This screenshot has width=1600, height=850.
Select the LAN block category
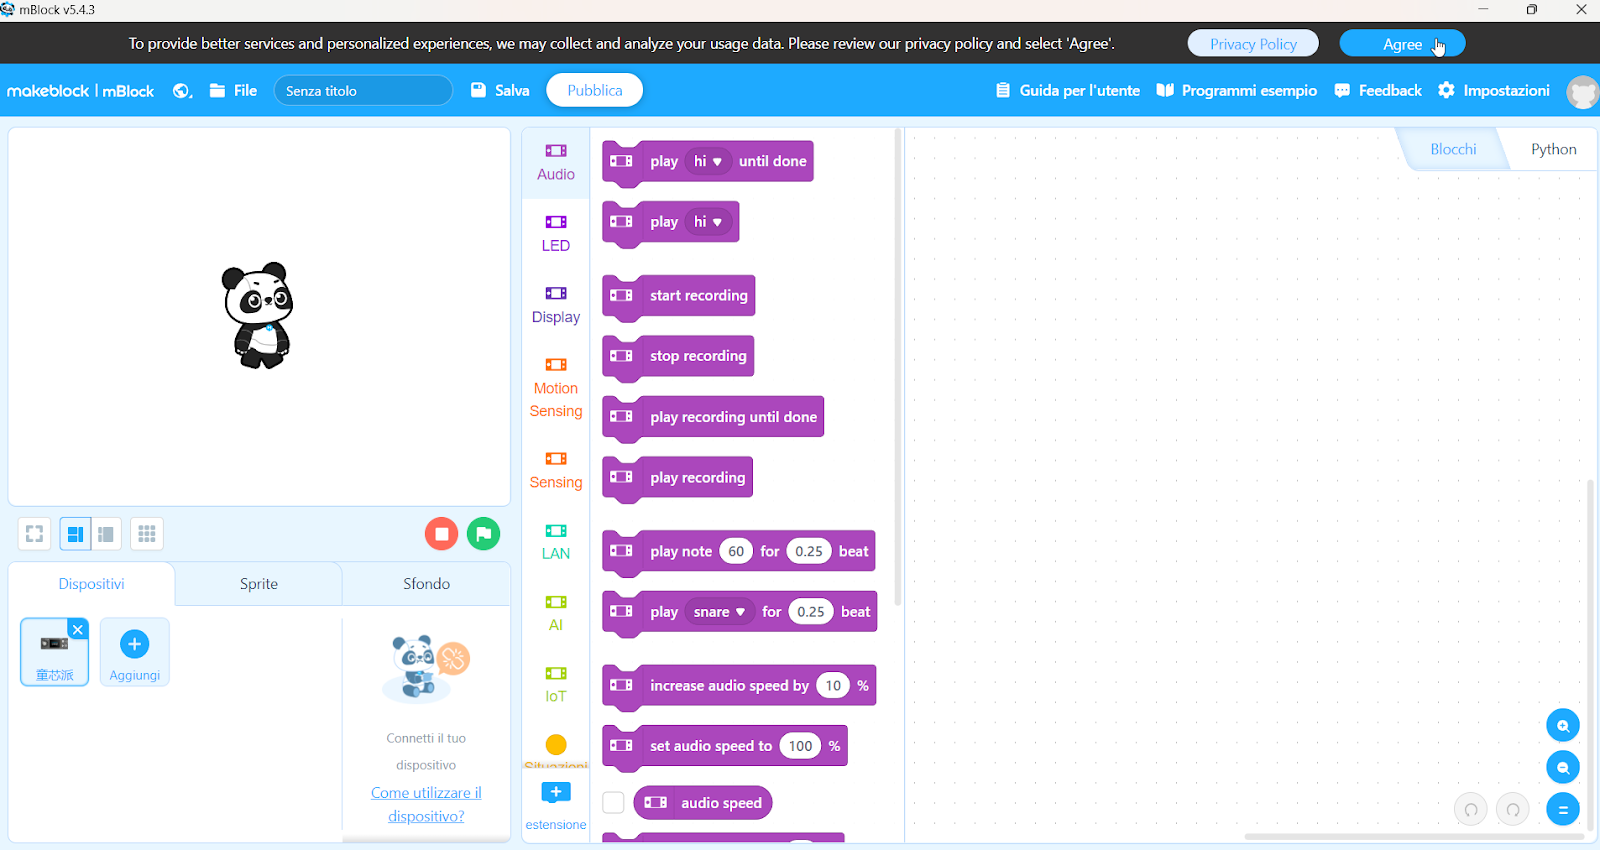(x=556, y=542)
